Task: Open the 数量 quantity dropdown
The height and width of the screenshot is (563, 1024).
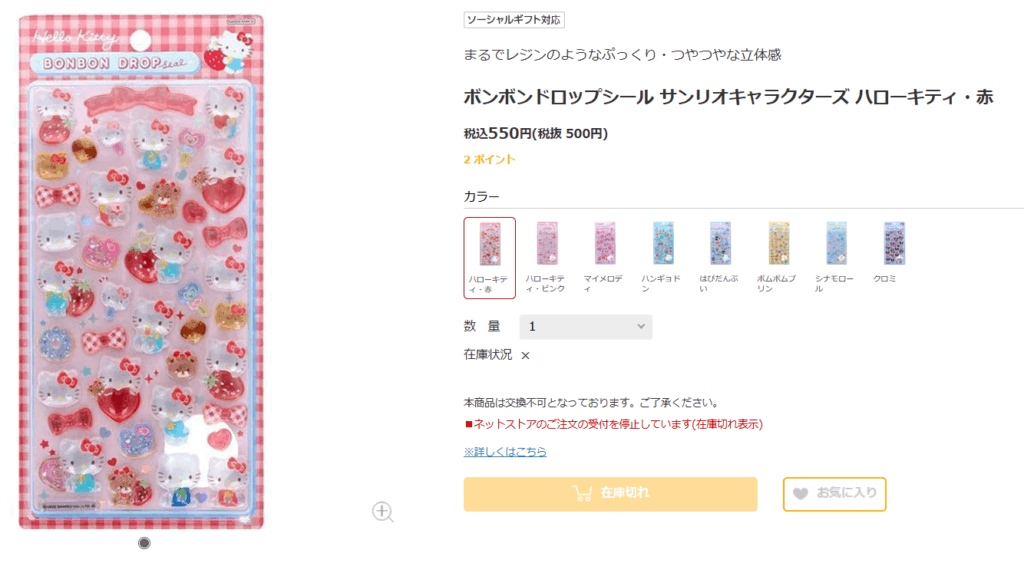Action: pos(586,327)
